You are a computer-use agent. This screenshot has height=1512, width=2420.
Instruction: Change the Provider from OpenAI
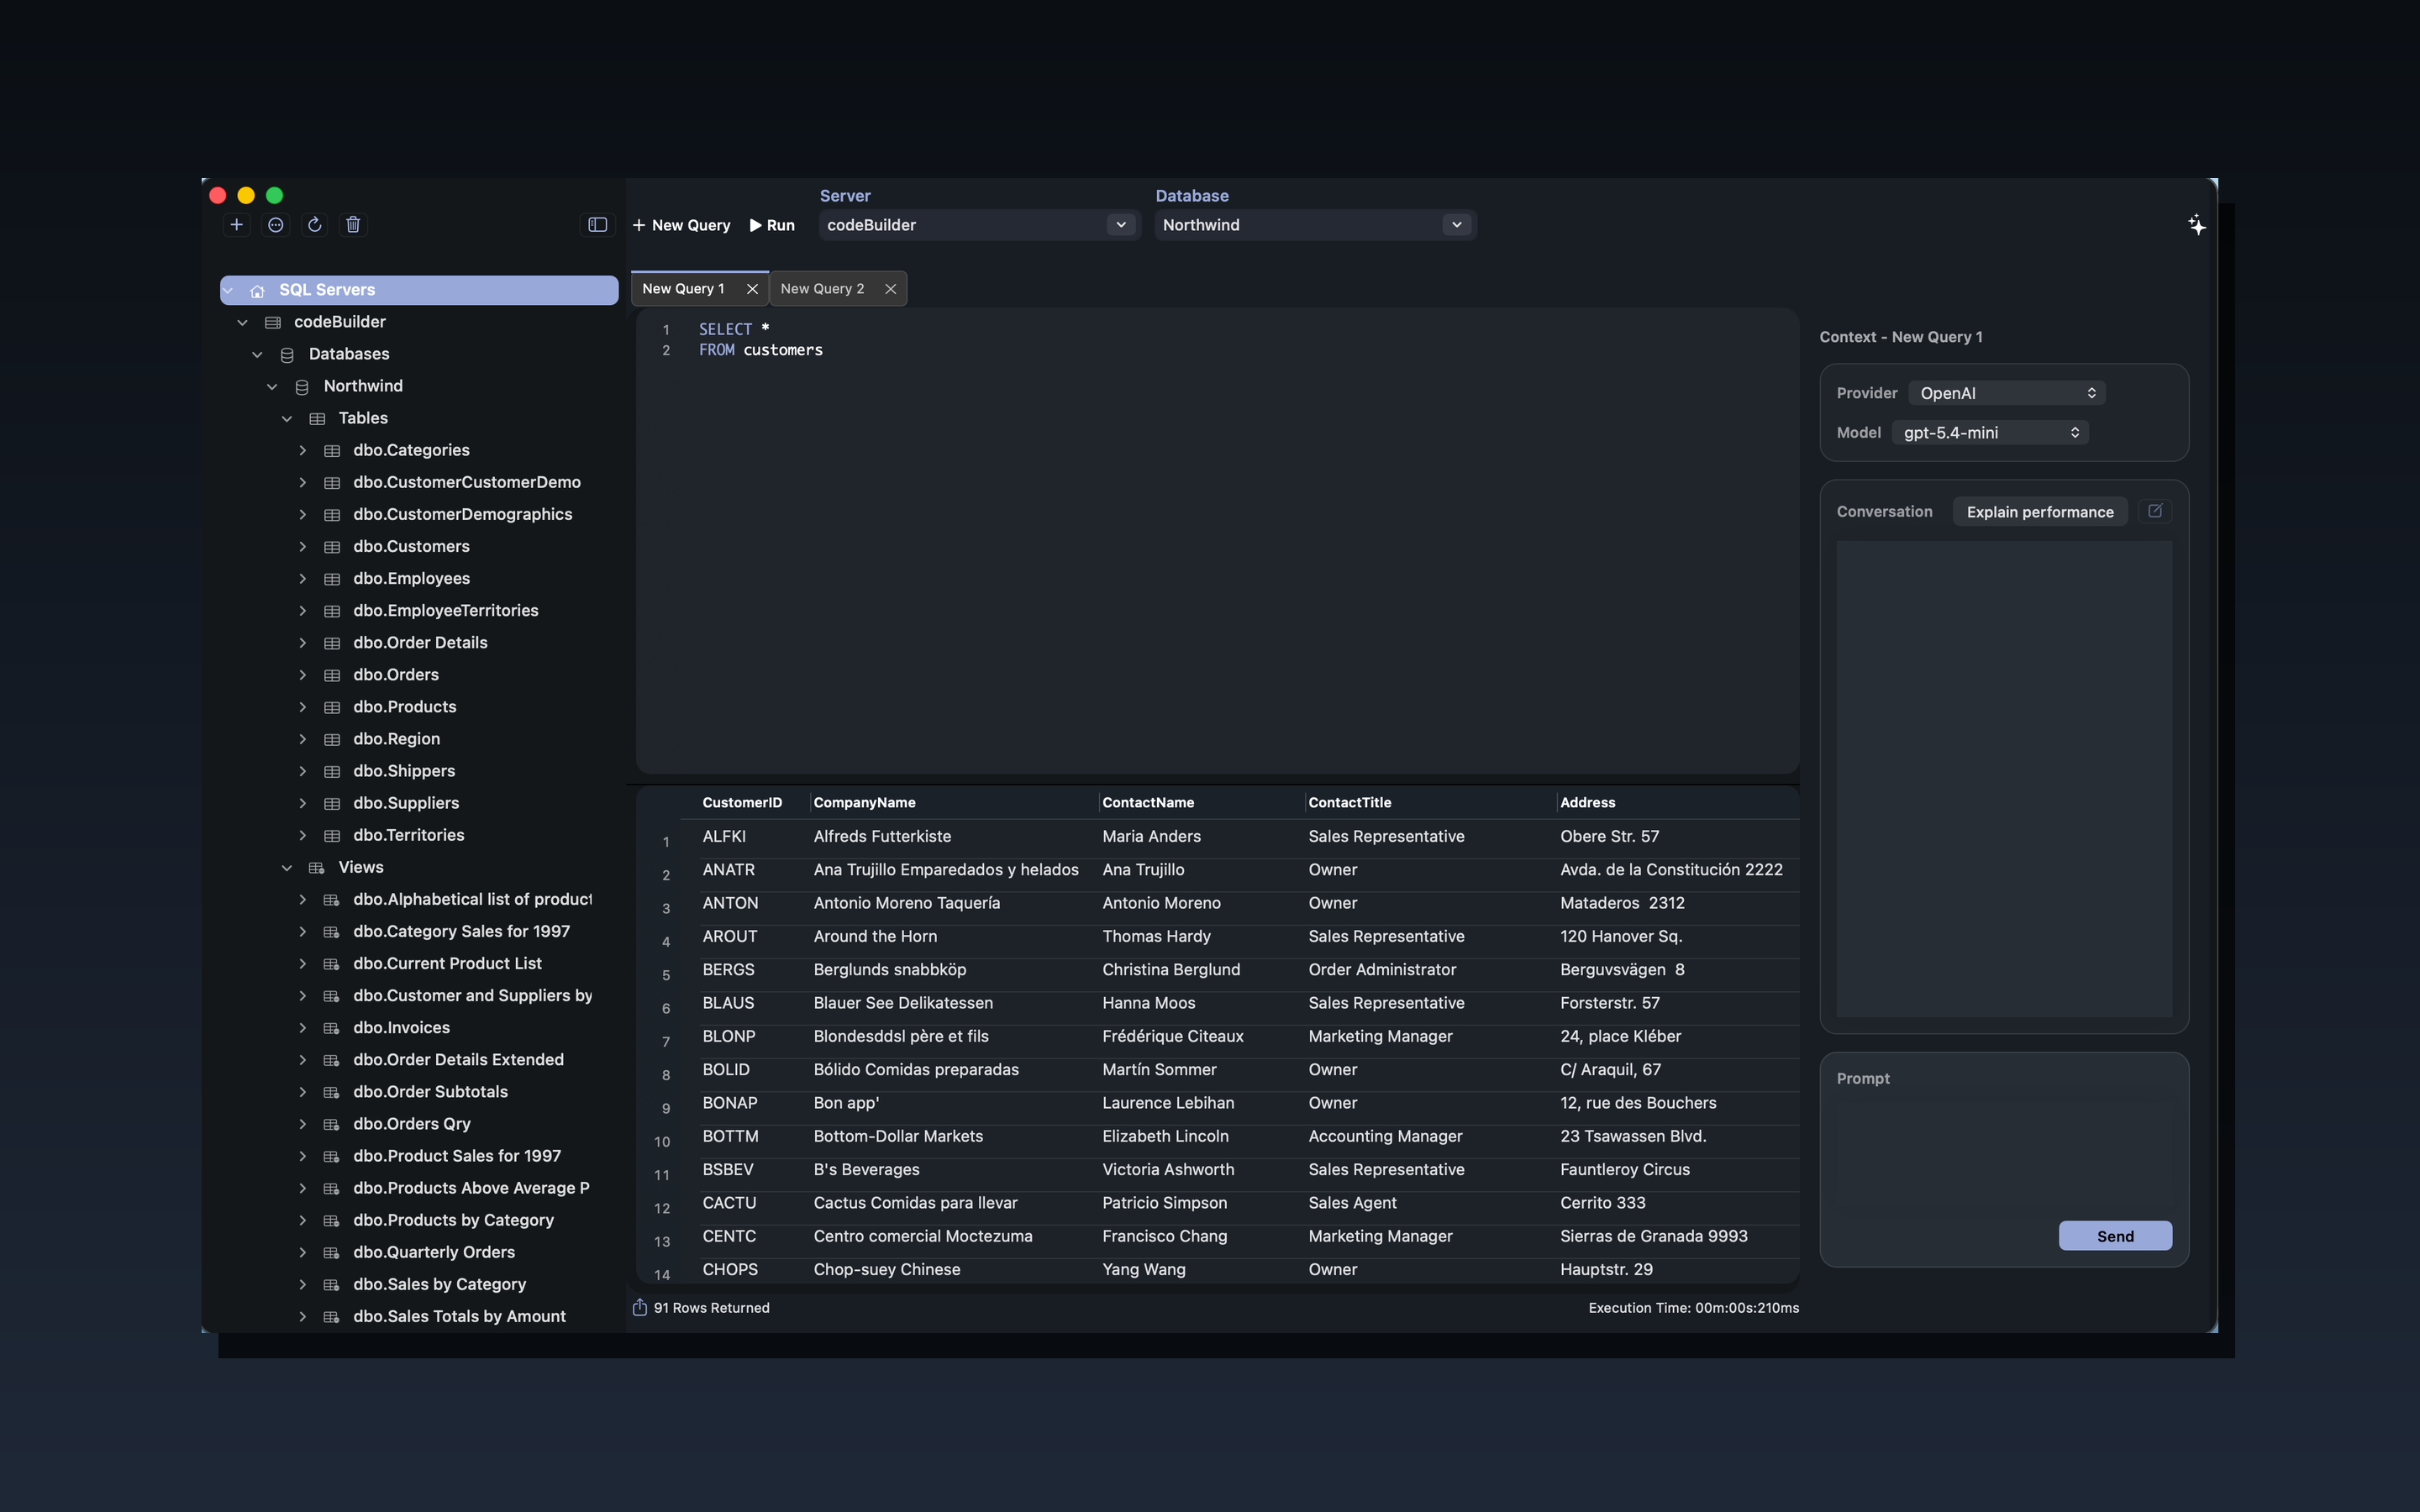coord(2006,392)
